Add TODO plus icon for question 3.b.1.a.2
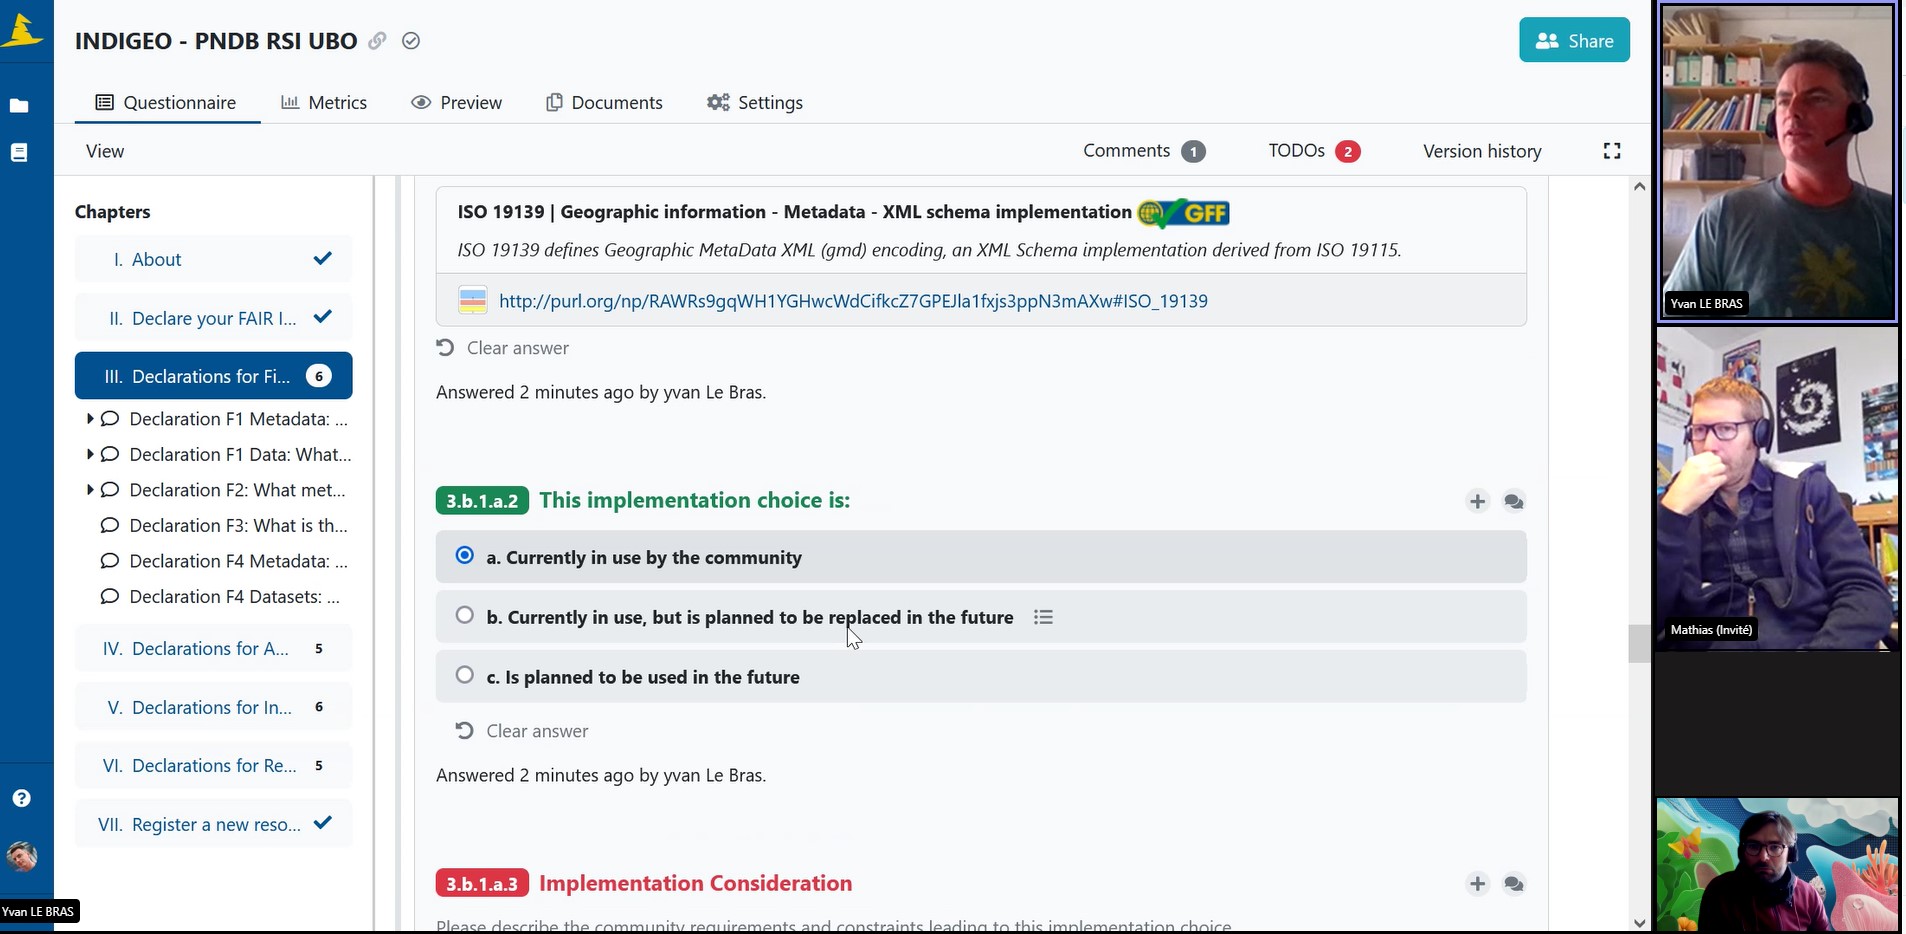 tap(1478, 501)
